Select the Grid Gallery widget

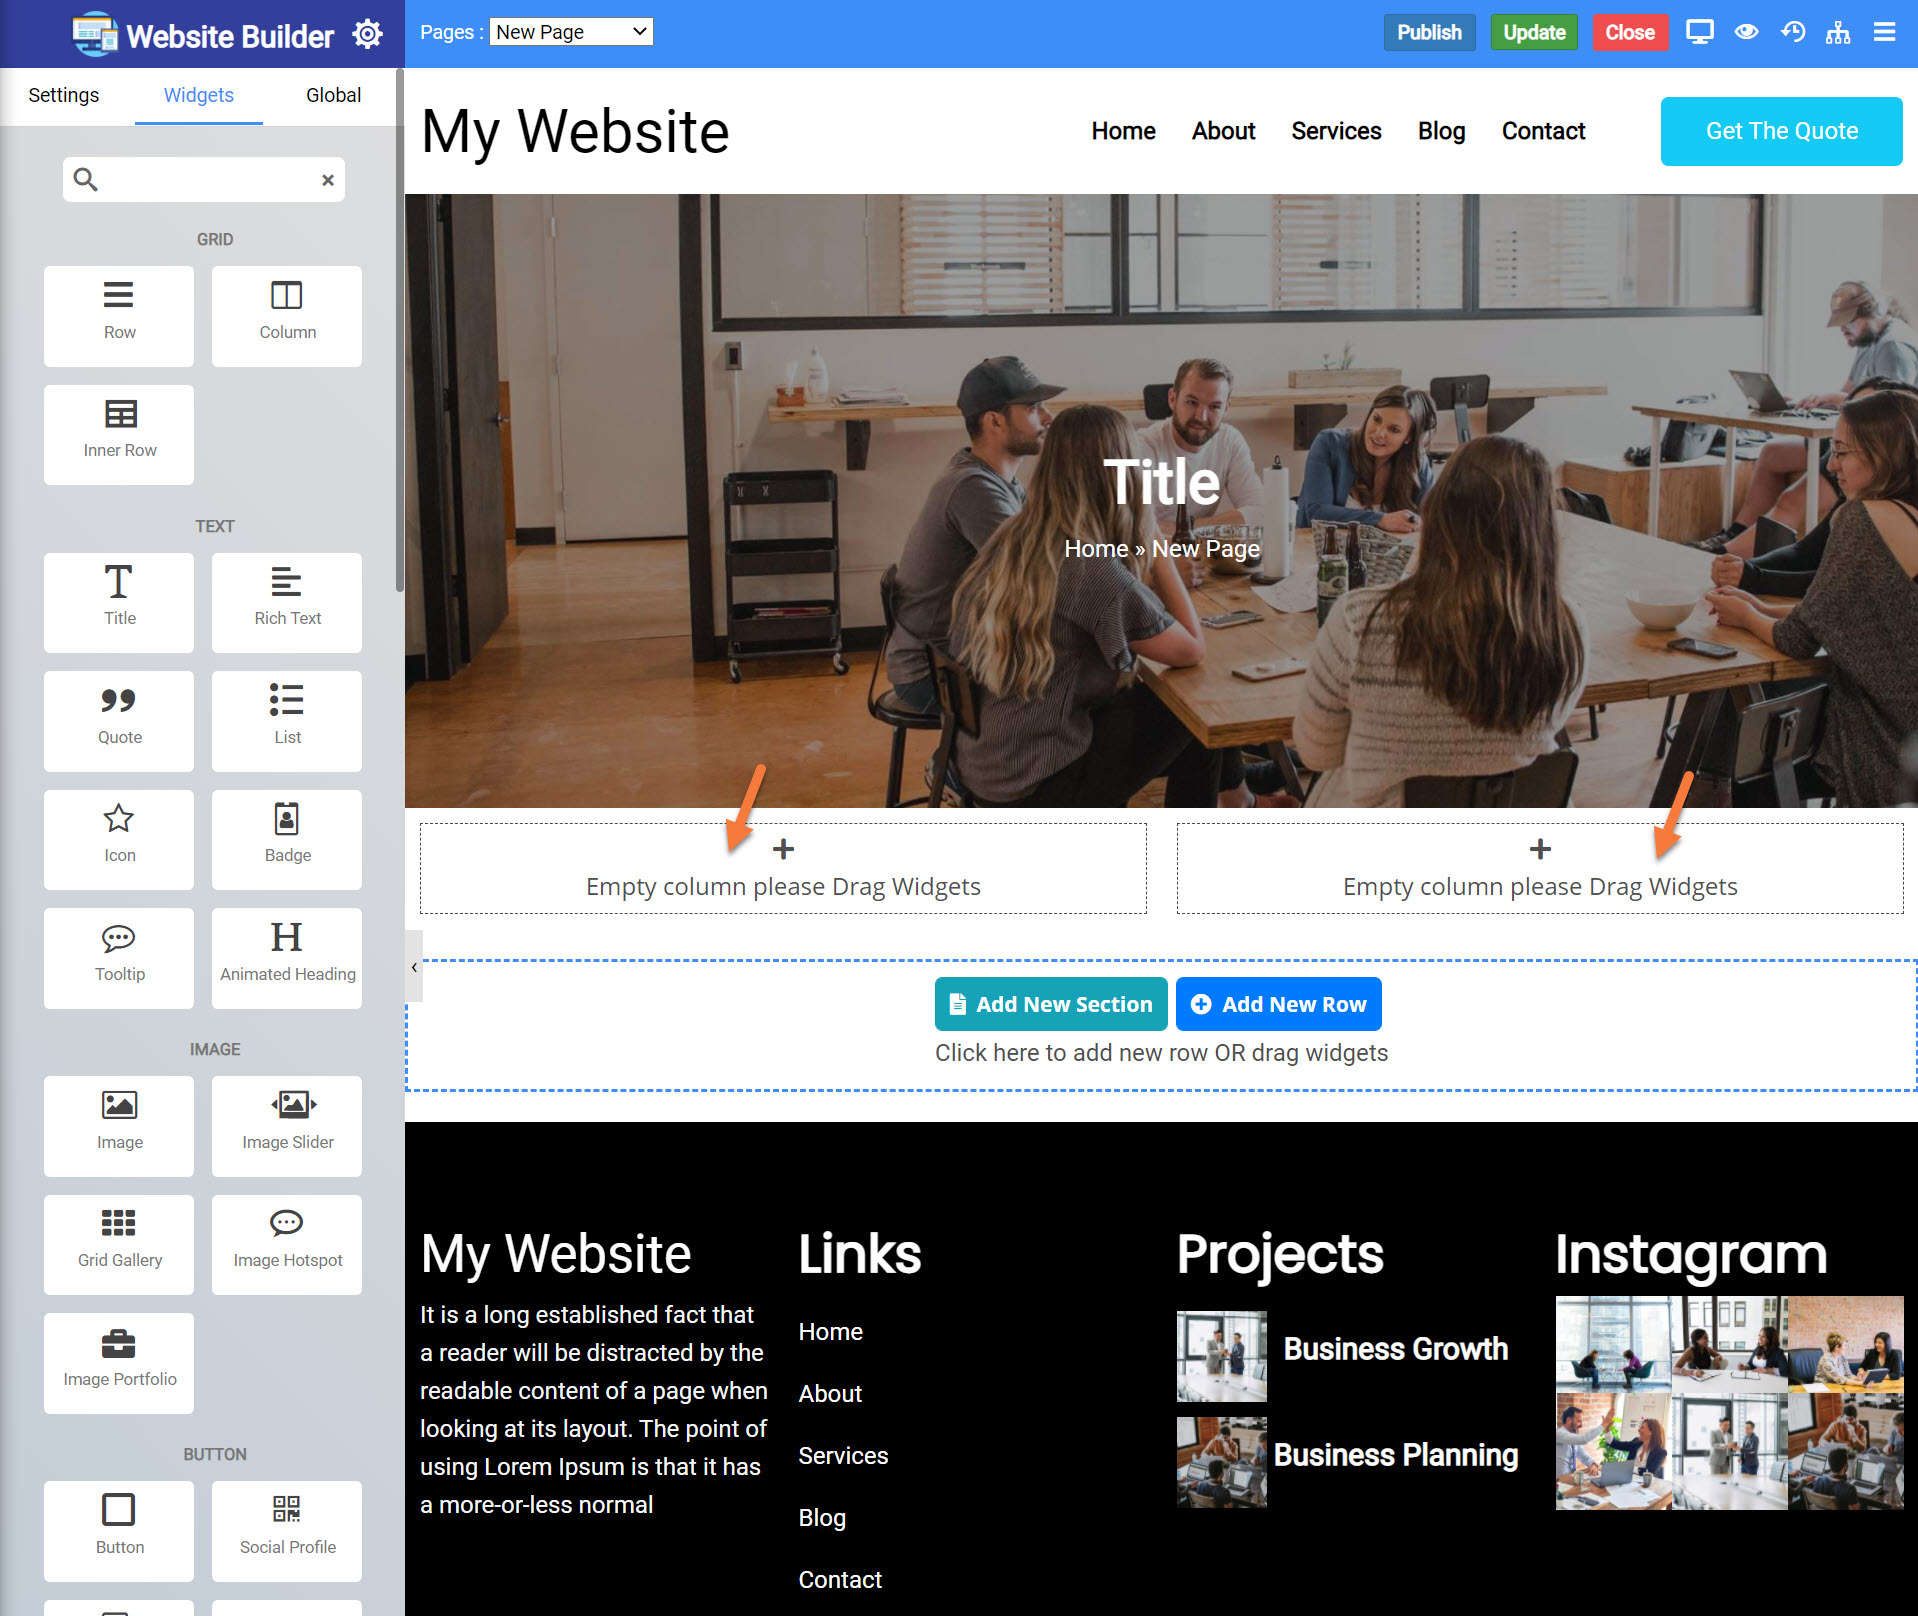(119, 1244)
